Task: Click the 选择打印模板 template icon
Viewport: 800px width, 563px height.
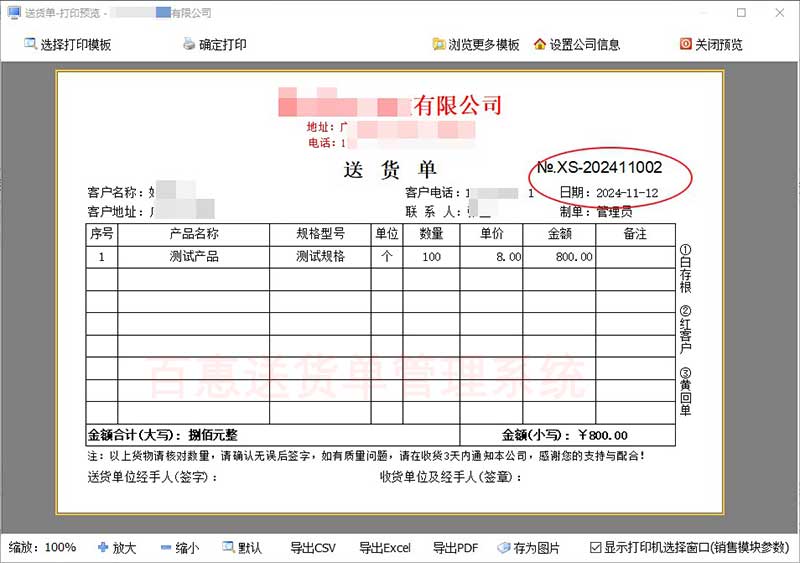Action: [x=30, y=45]
